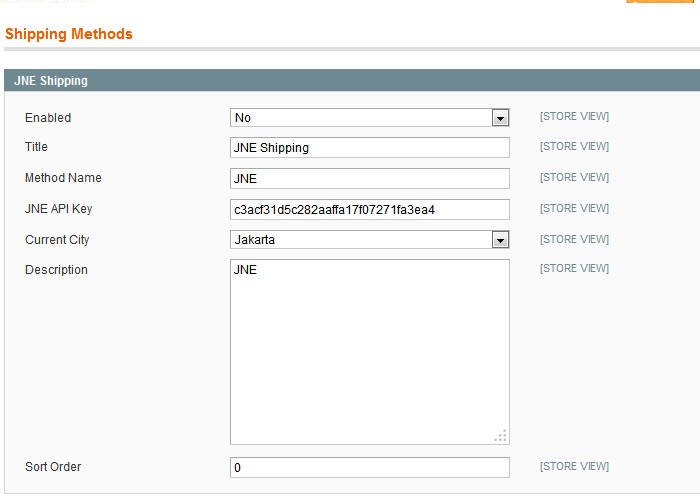Click [STORE VIEW] next to JNE API Key
The height and width of the screenshot is (500, 700).
click(574, 208)
